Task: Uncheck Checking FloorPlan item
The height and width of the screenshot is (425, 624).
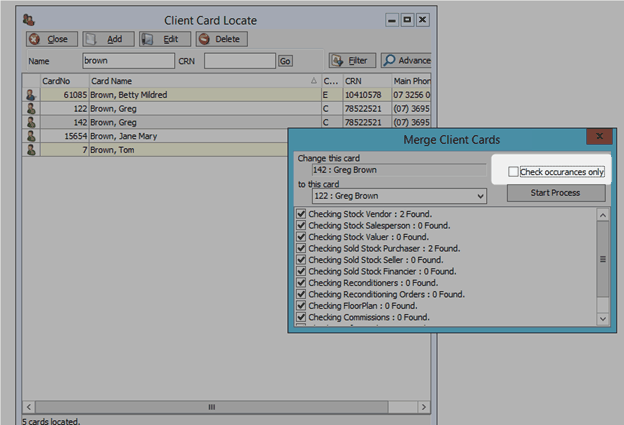Action: (301, 306)
